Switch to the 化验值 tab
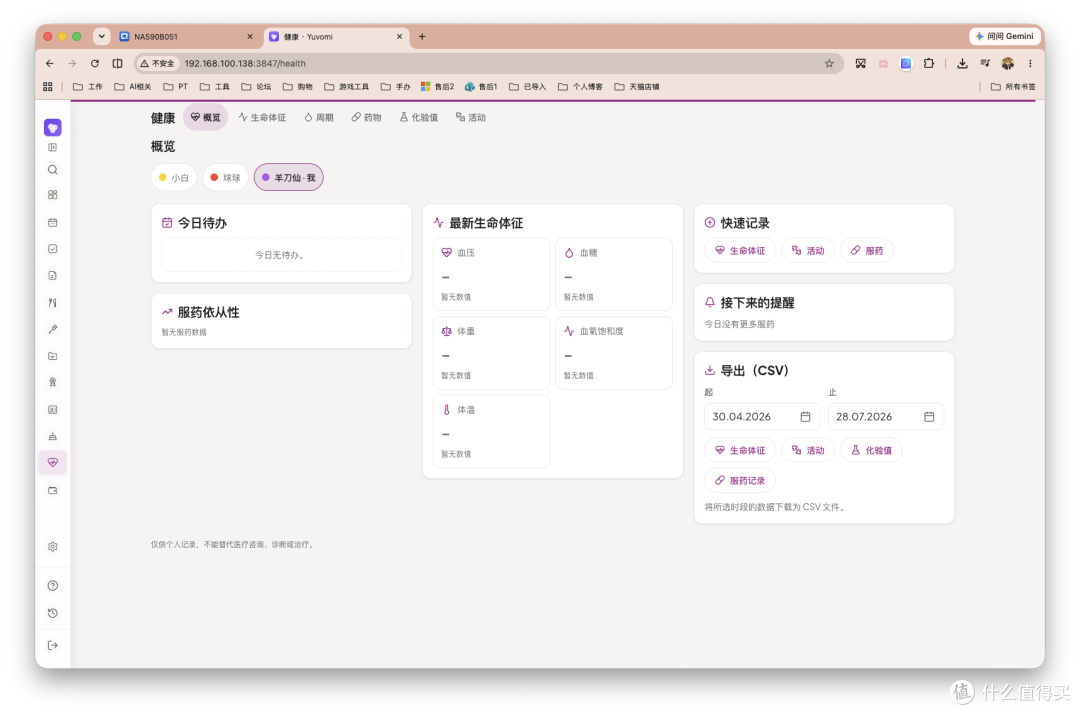The width and height of the screenshot is (1080, 715). pyautogui.click(x=419, y=118)
